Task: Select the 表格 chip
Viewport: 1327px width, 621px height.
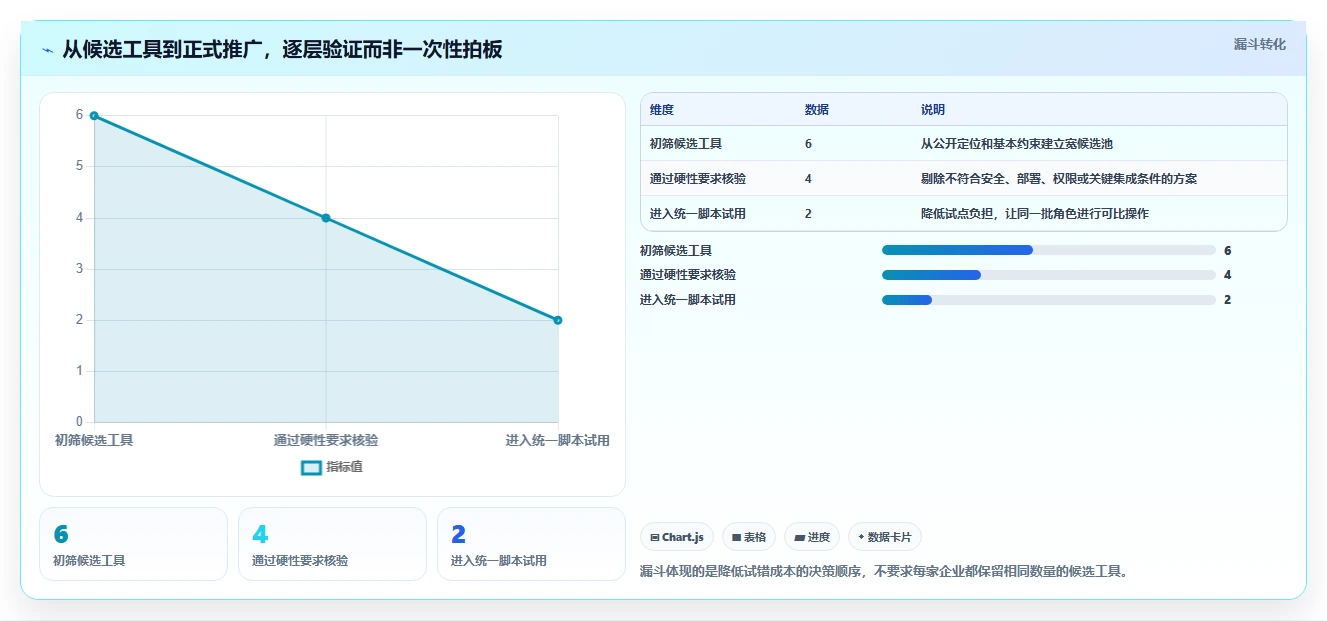Action: (749, 537)
